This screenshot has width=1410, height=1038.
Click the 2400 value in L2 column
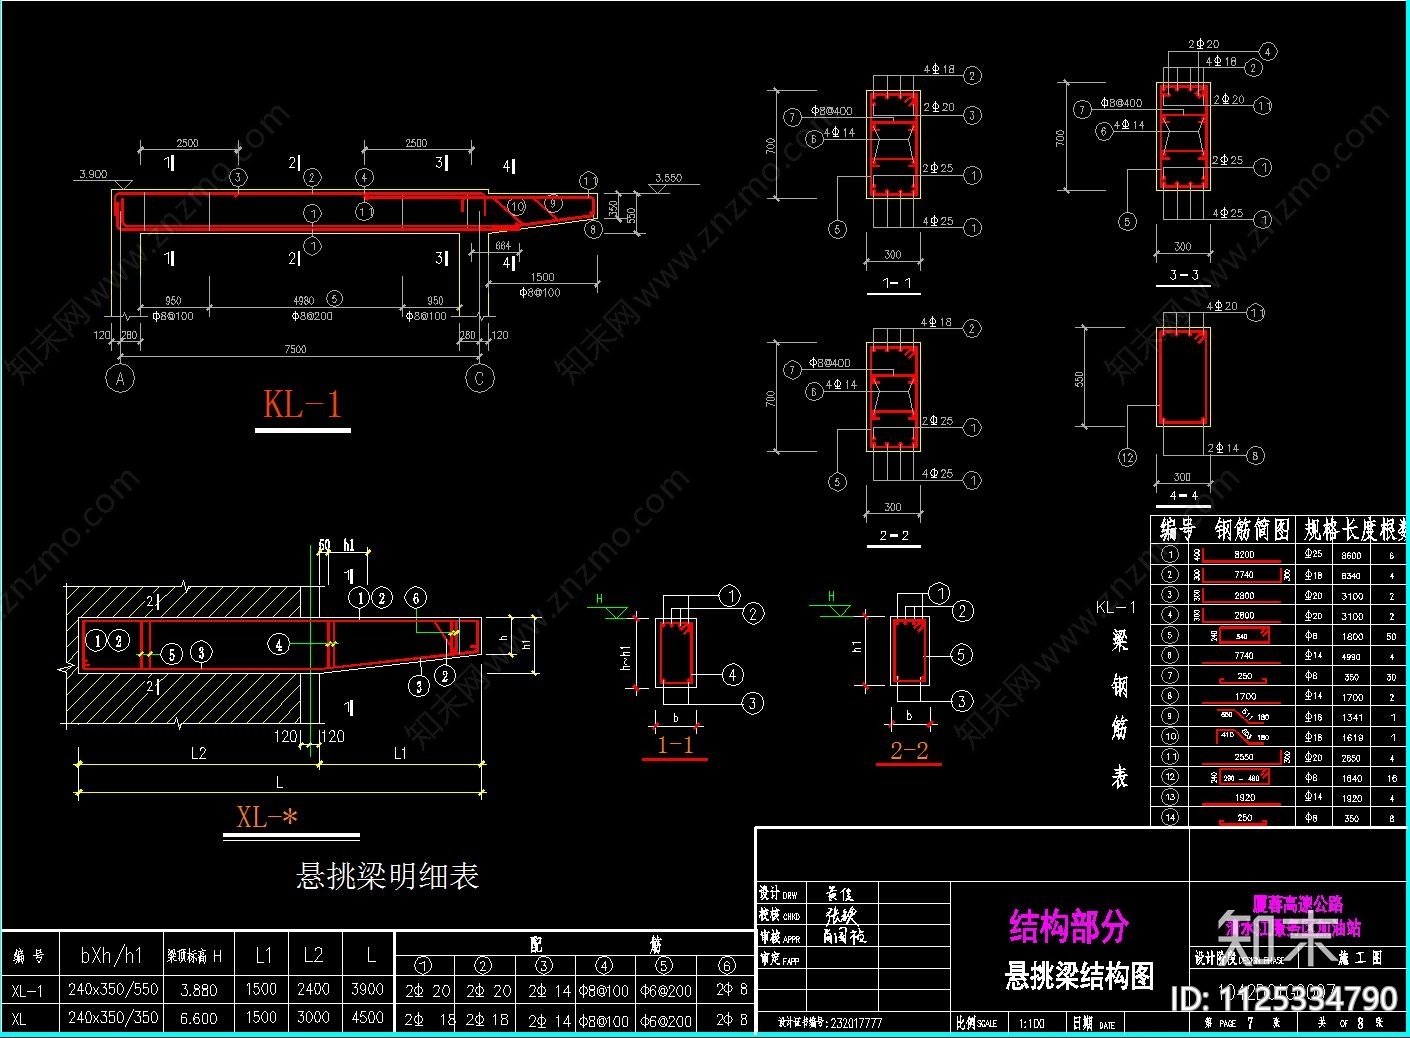(x=313, y=989)
